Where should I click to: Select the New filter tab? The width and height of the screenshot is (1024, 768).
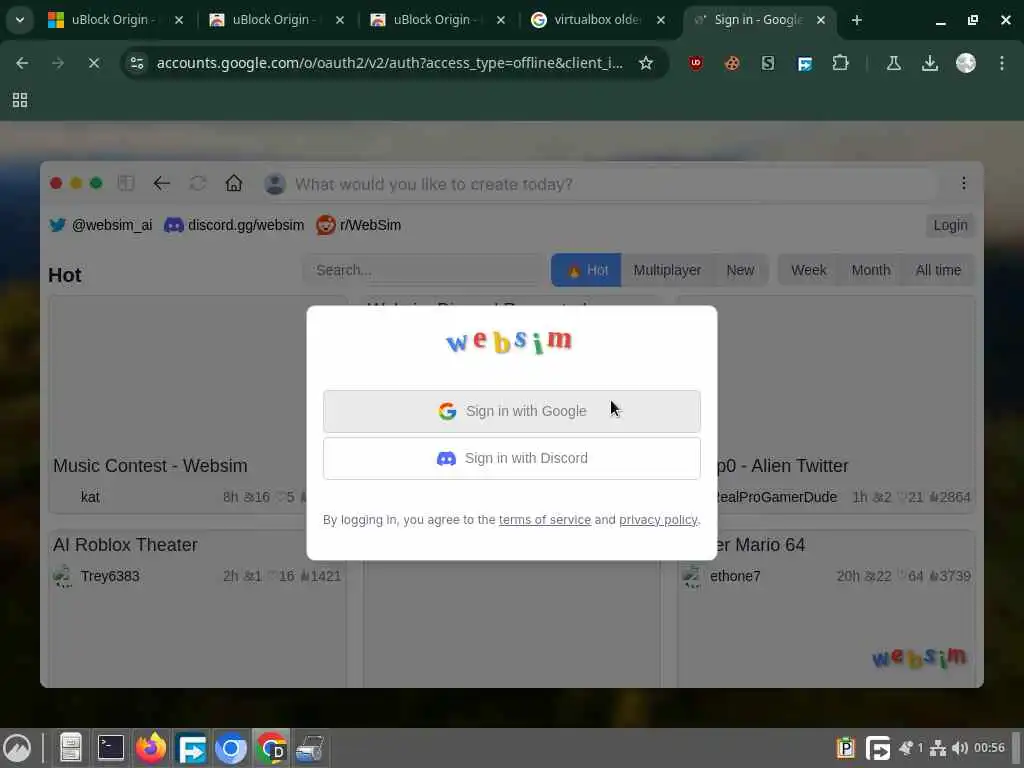pyautogui.click(x=740, y=270)
